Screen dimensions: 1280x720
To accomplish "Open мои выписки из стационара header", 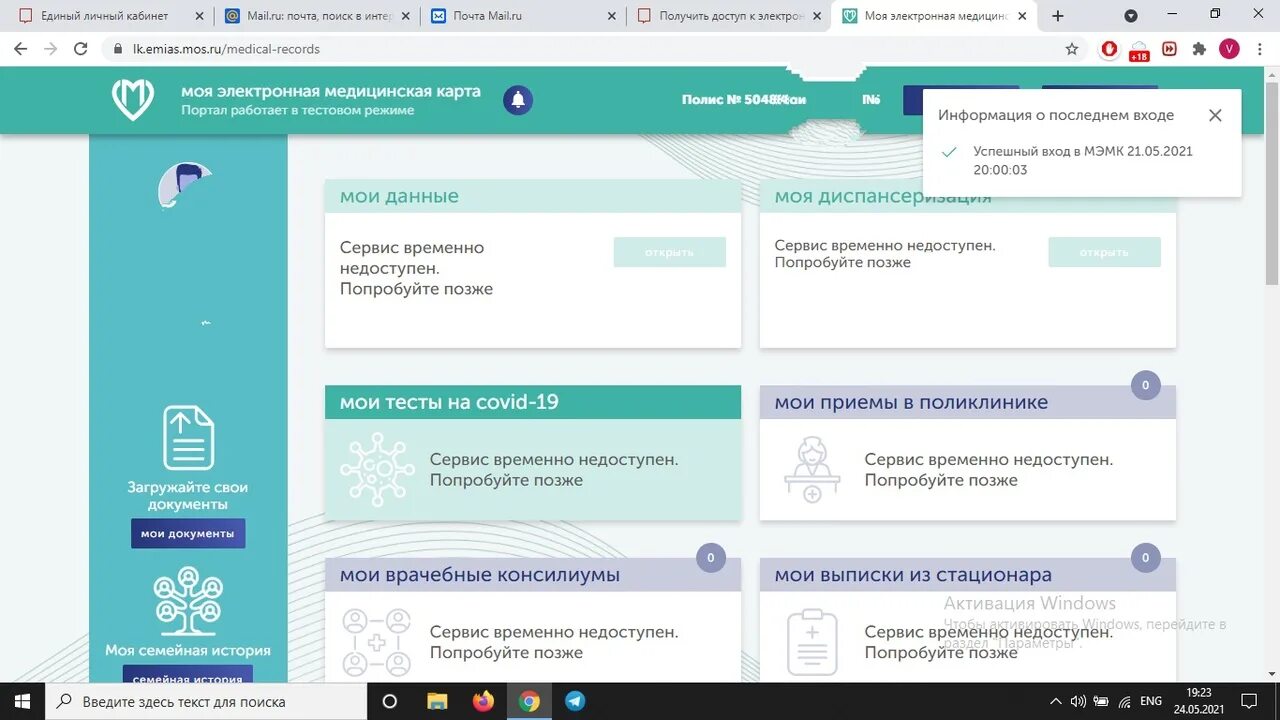I will coord(968,575).
